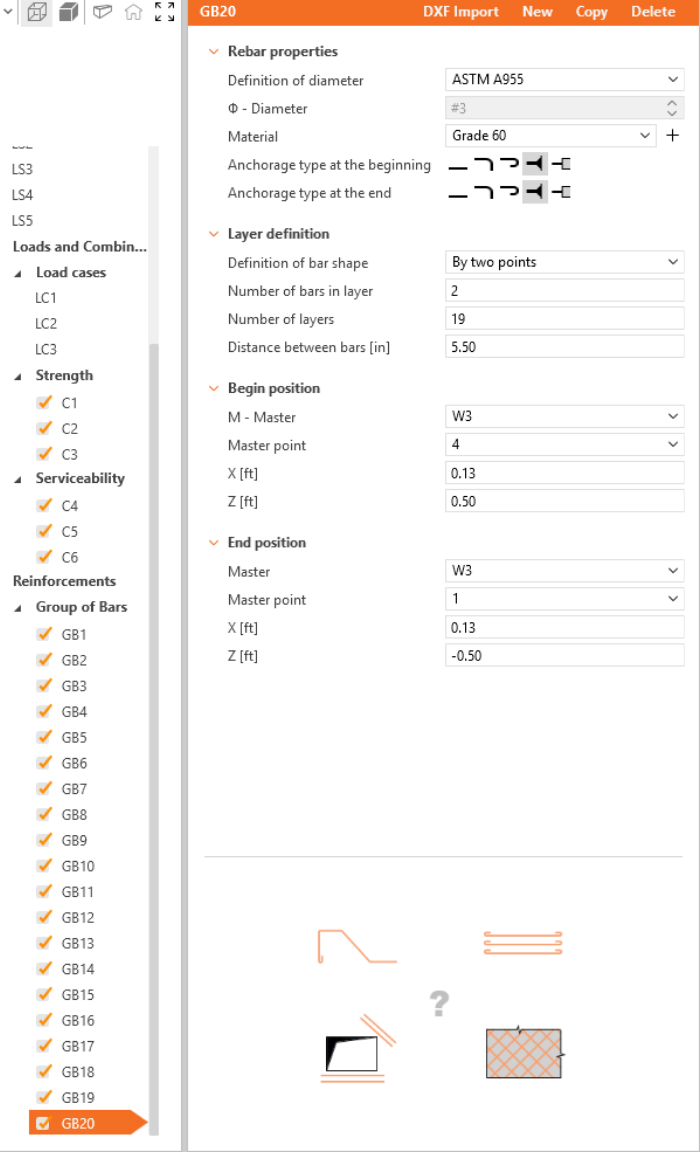This screenshot has width=700, height=1152.
Task: Click the New button
Action: (x=537, y=12)
